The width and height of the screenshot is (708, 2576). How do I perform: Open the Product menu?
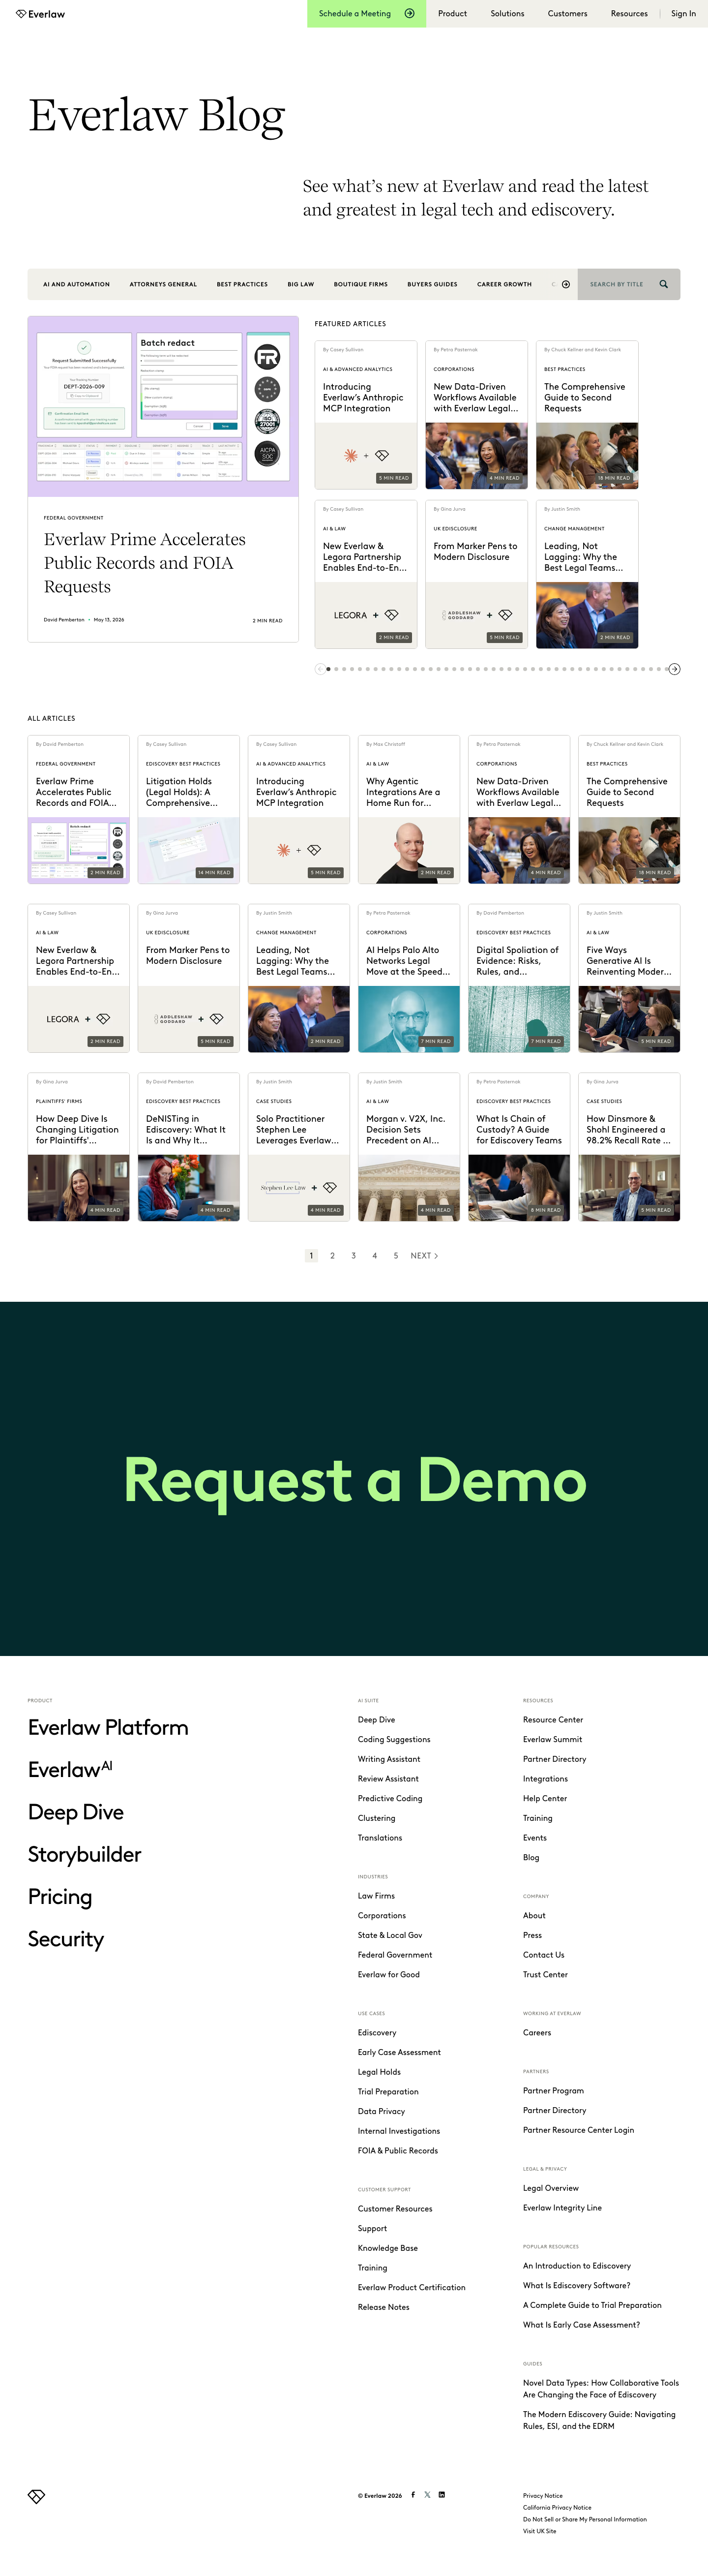point(452,14)
